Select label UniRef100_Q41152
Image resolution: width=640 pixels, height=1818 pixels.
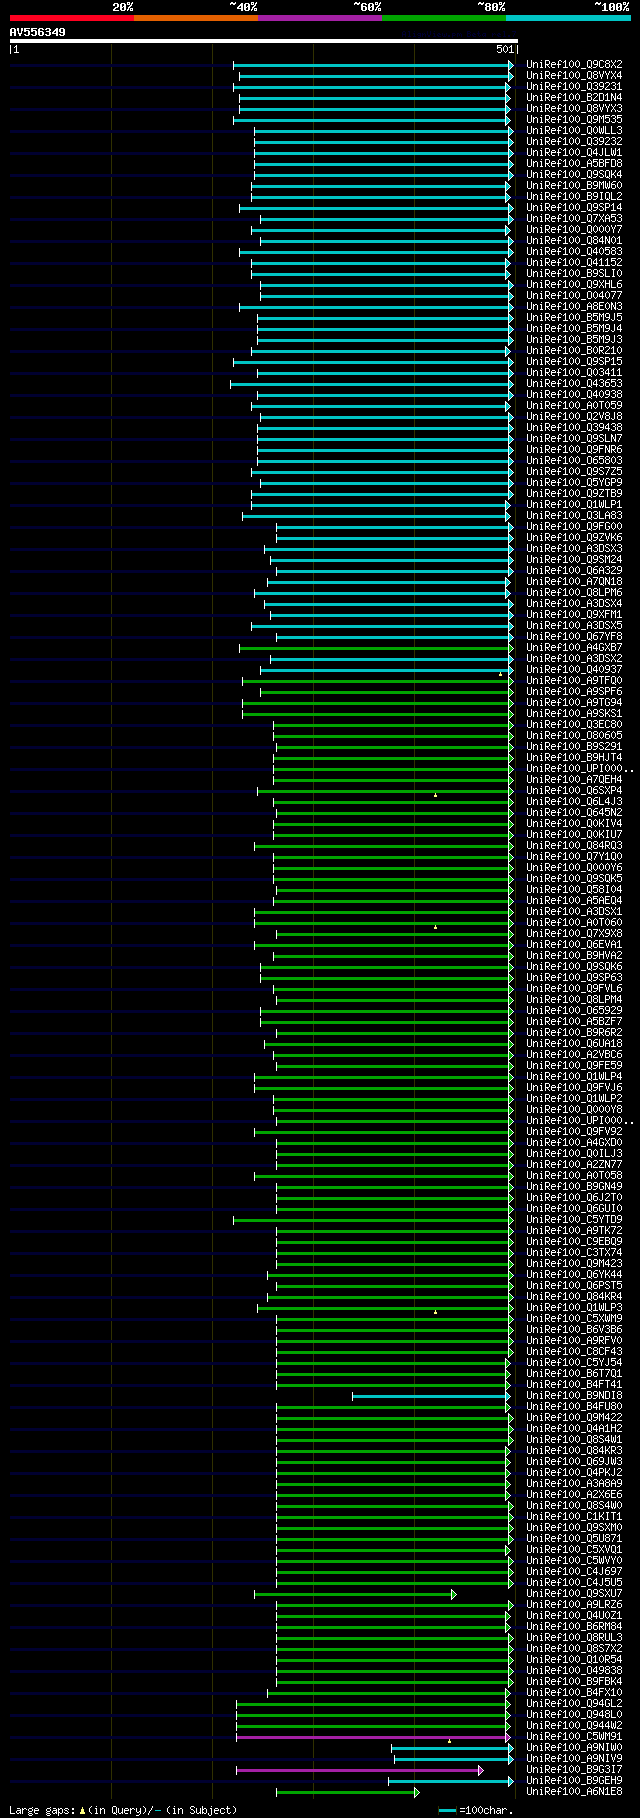click(x=574, y=263)
